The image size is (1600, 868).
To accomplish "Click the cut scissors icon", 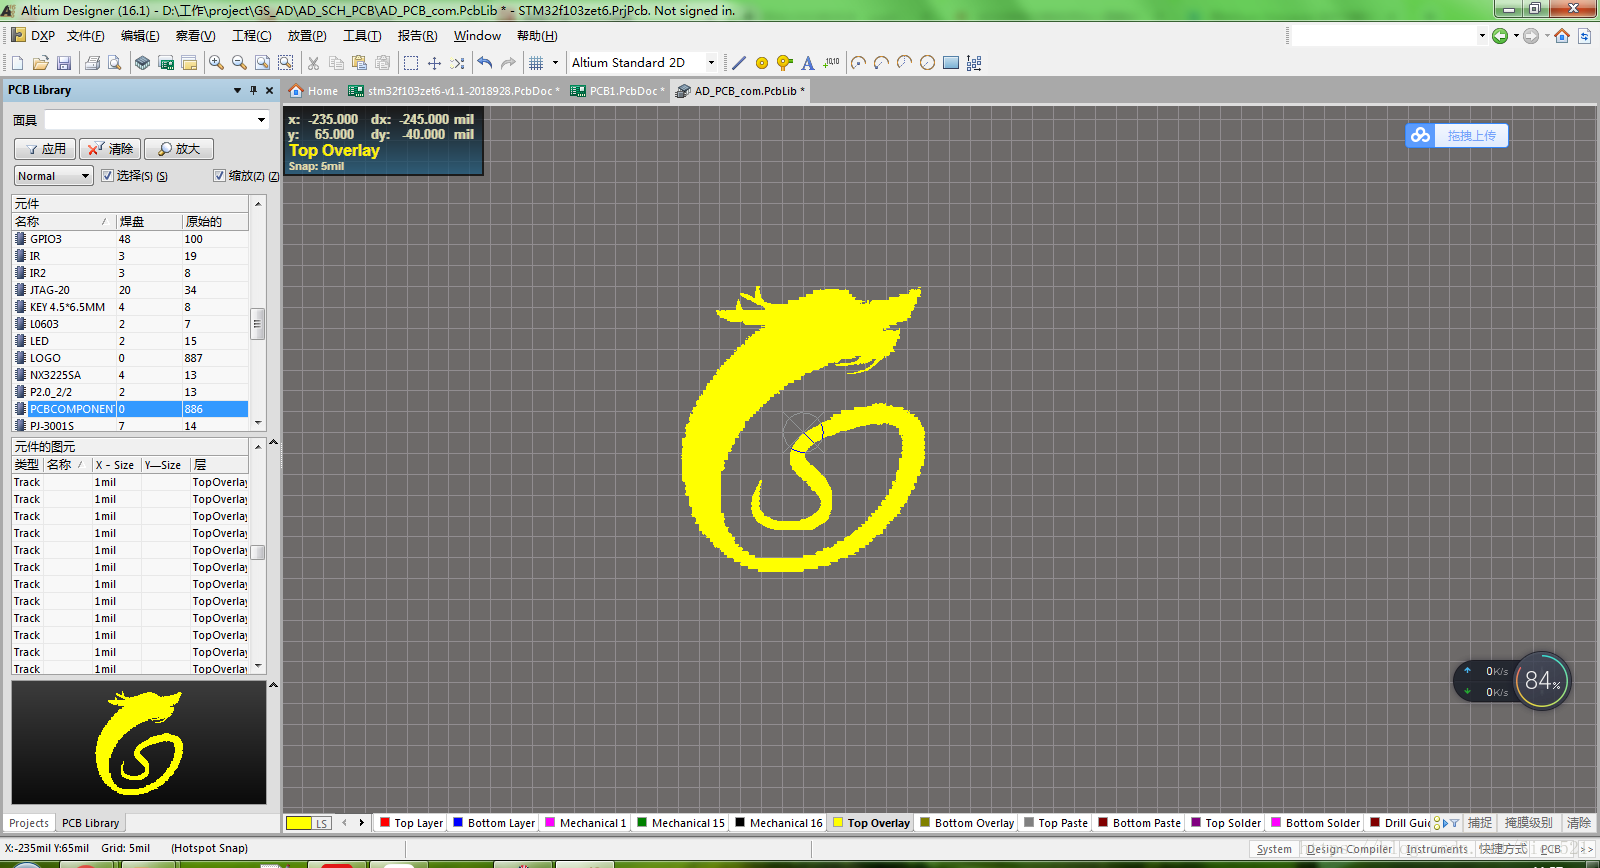I will coord(313,63).
